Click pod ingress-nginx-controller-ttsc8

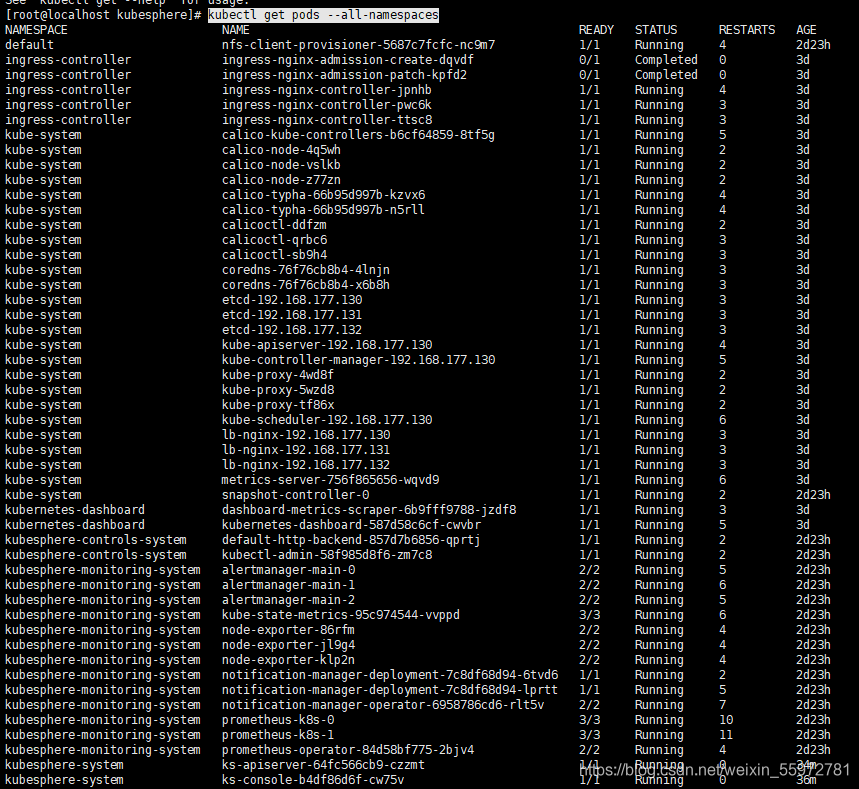[327, 119]
